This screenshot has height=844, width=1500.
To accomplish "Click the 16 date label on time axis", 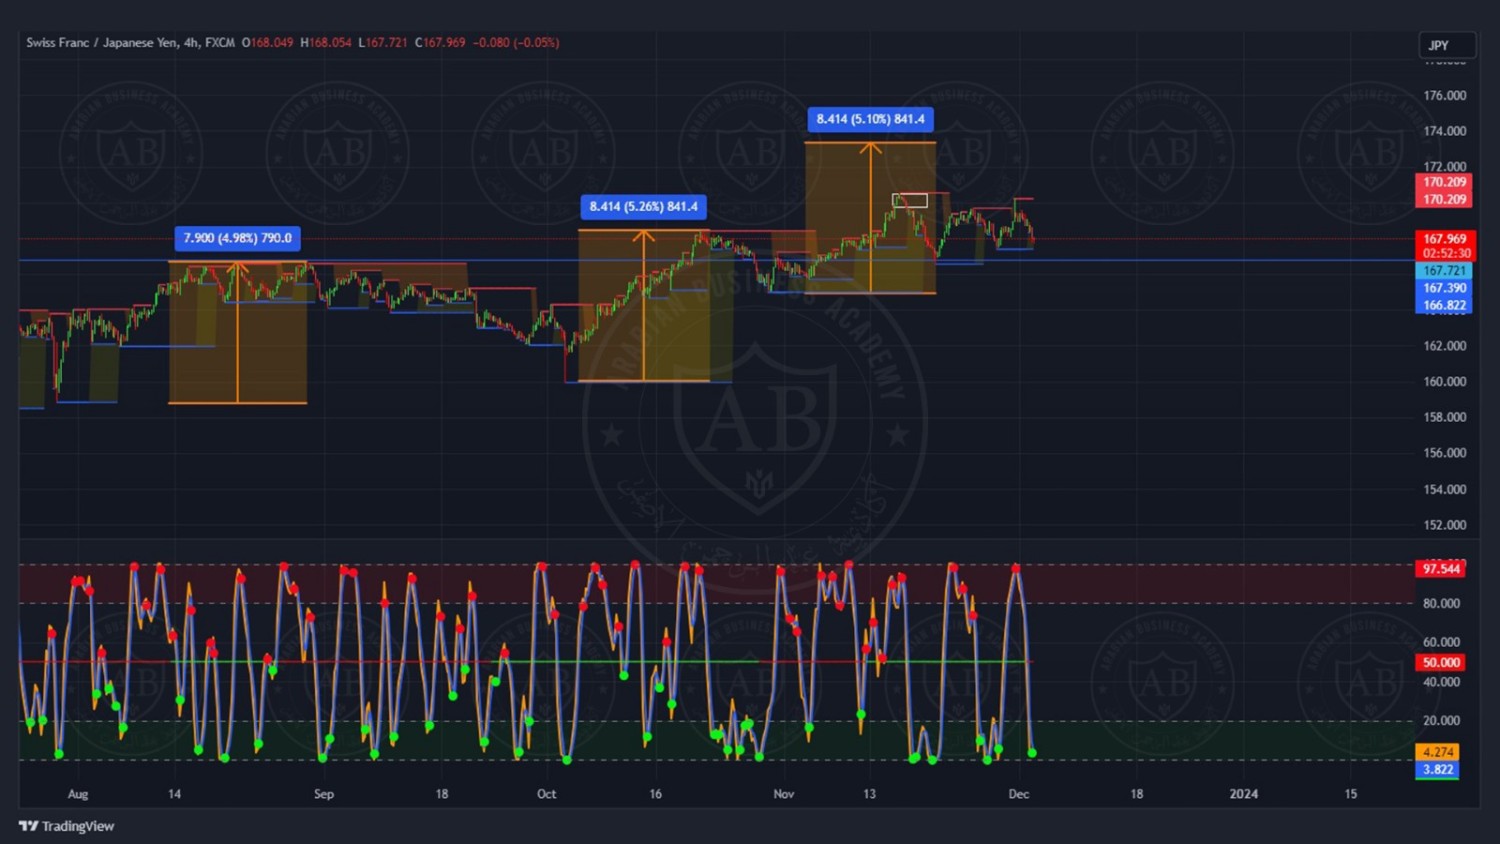I will click(x=656, y=794).
